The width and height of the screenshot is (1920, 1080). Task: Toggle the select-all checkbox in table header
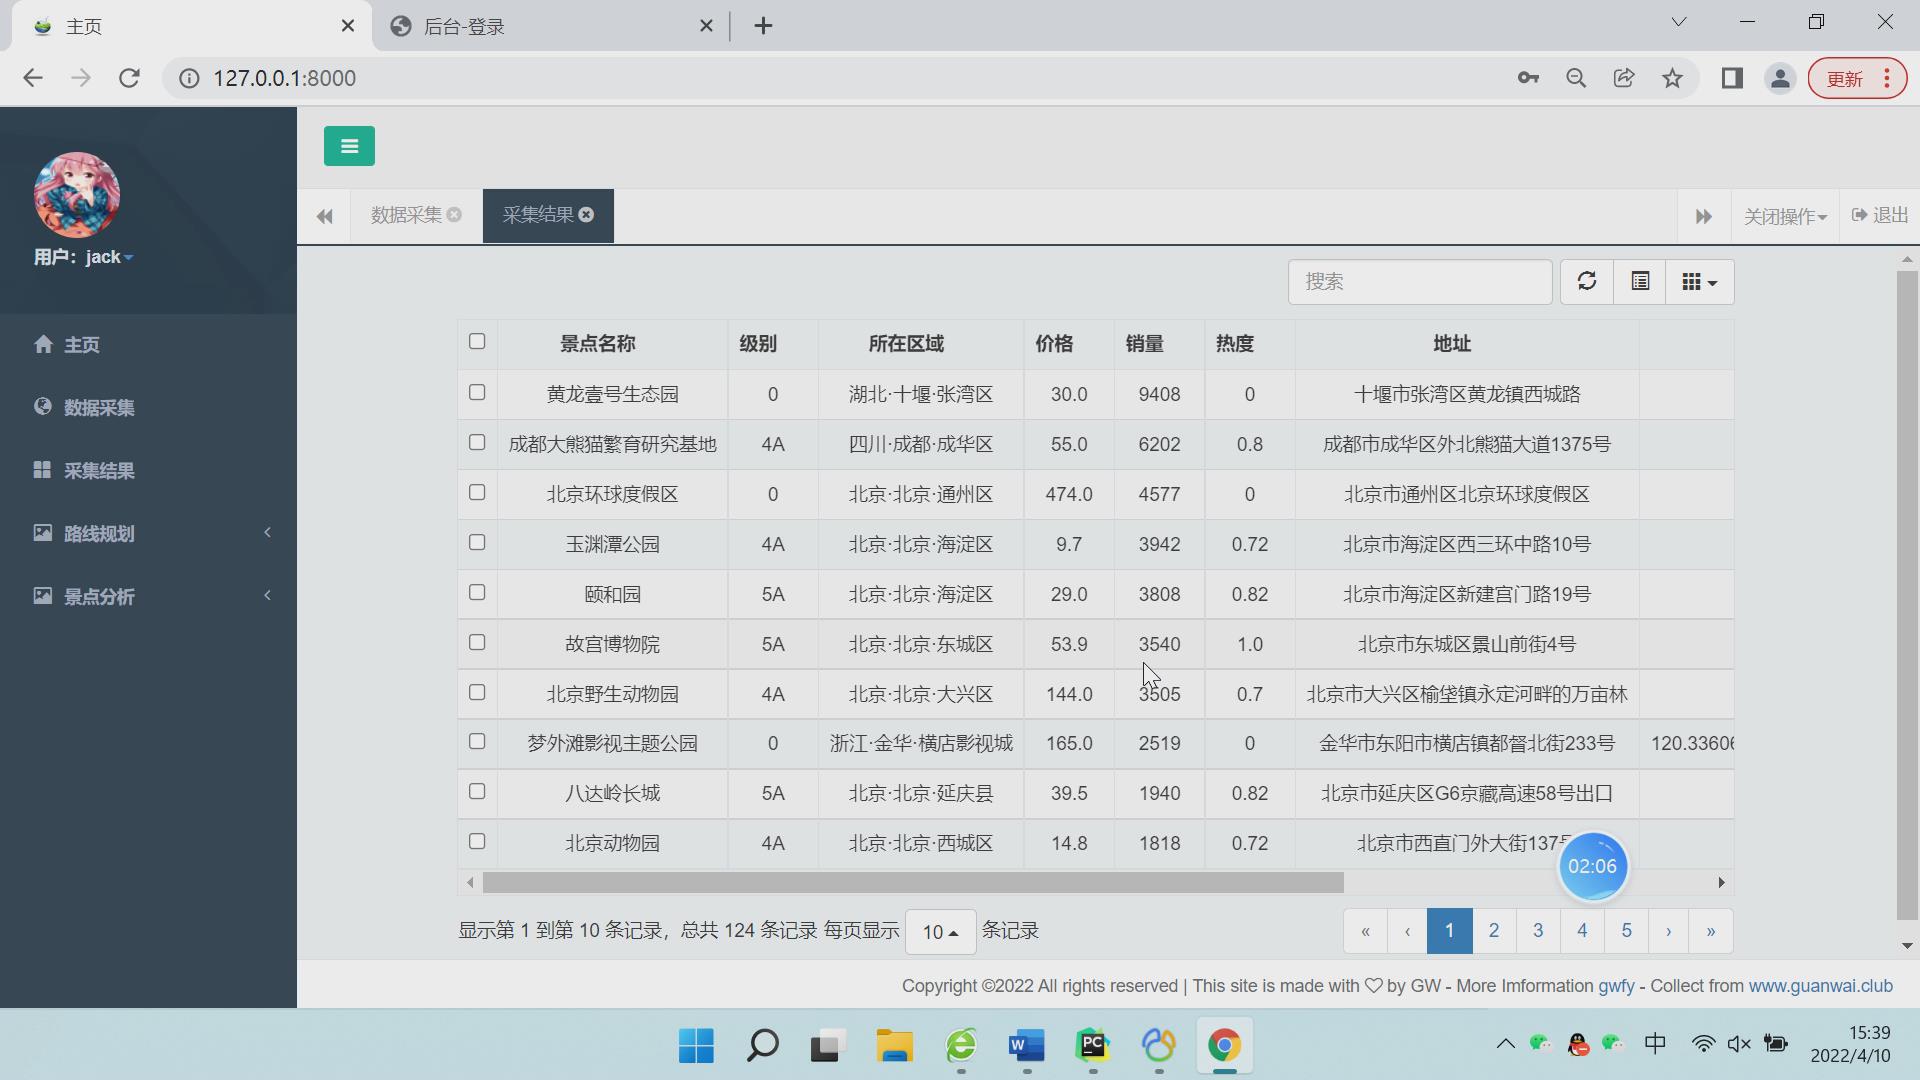click(477, 341)
